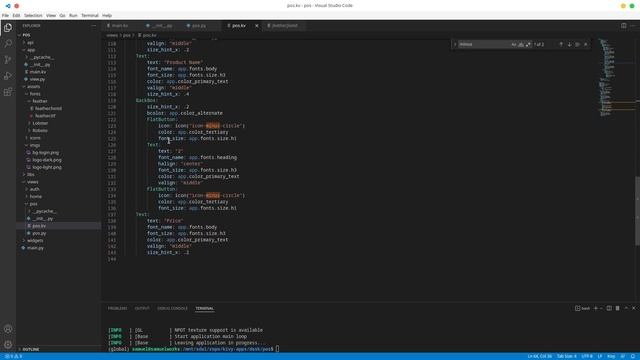Click Ln Col indicator in status bar
Screen dimensions: 640x360
click(x=540, y=356)
